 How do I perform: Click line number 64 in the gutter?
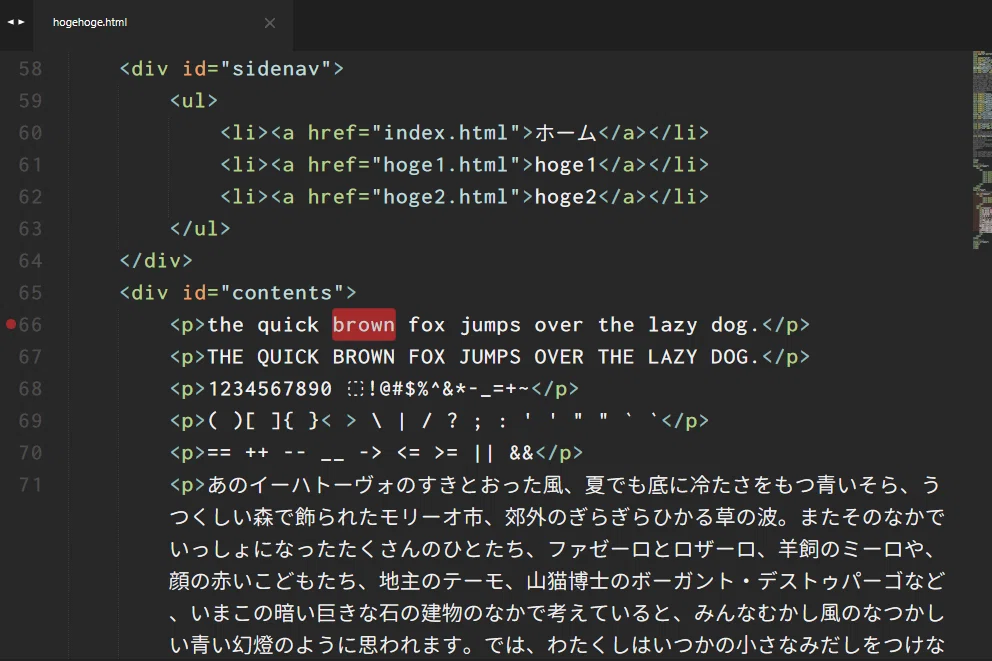coord(30,261)
